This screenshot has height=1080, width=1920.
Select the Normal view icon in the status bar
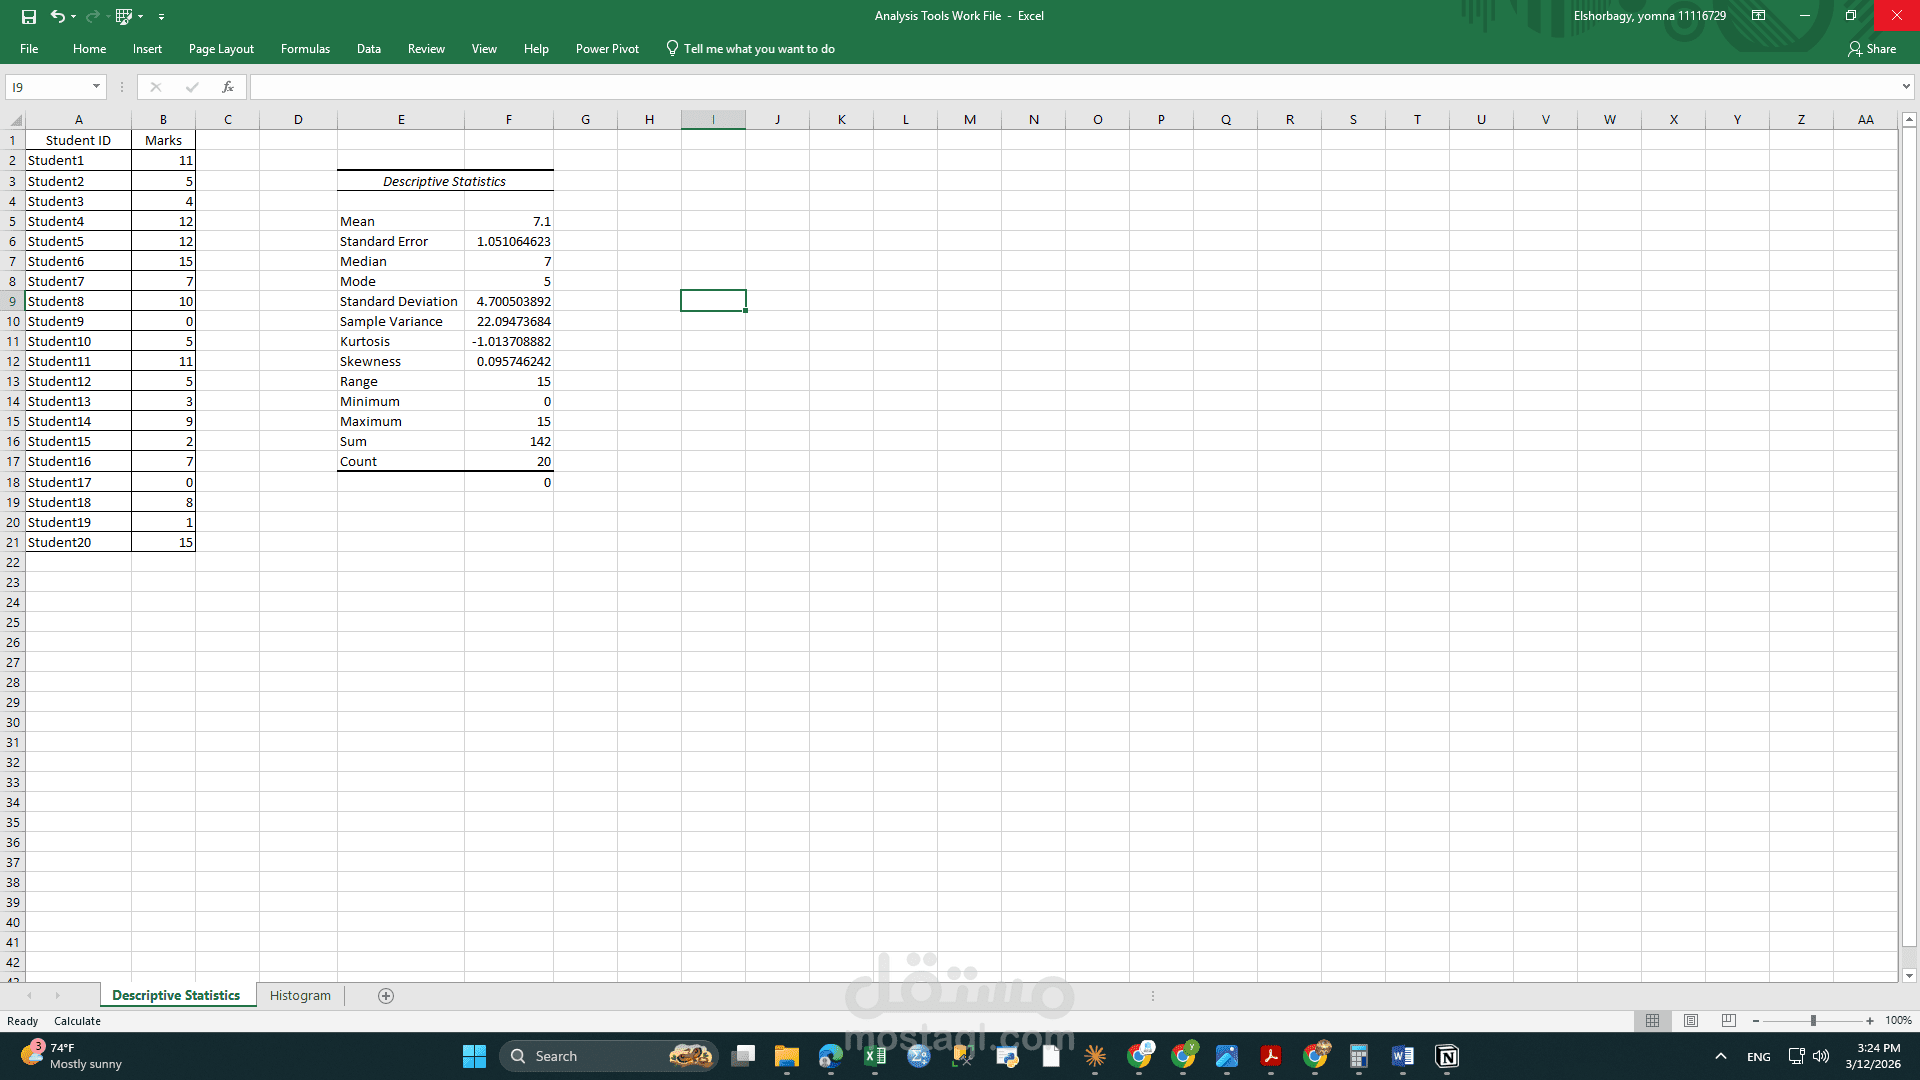(x=1652, y=1020)
